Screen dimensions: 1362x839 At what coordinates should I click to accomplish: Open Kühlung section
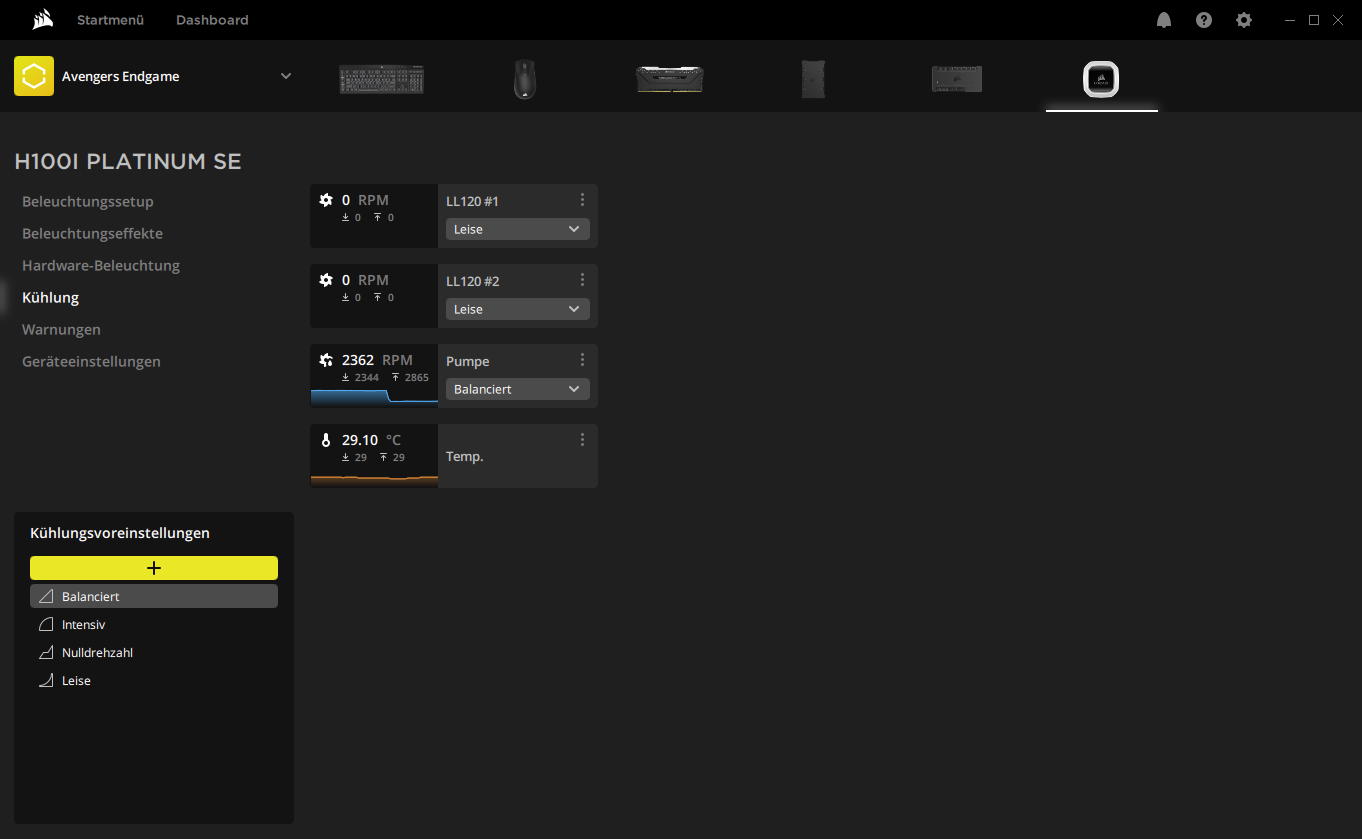click(50, 297)
